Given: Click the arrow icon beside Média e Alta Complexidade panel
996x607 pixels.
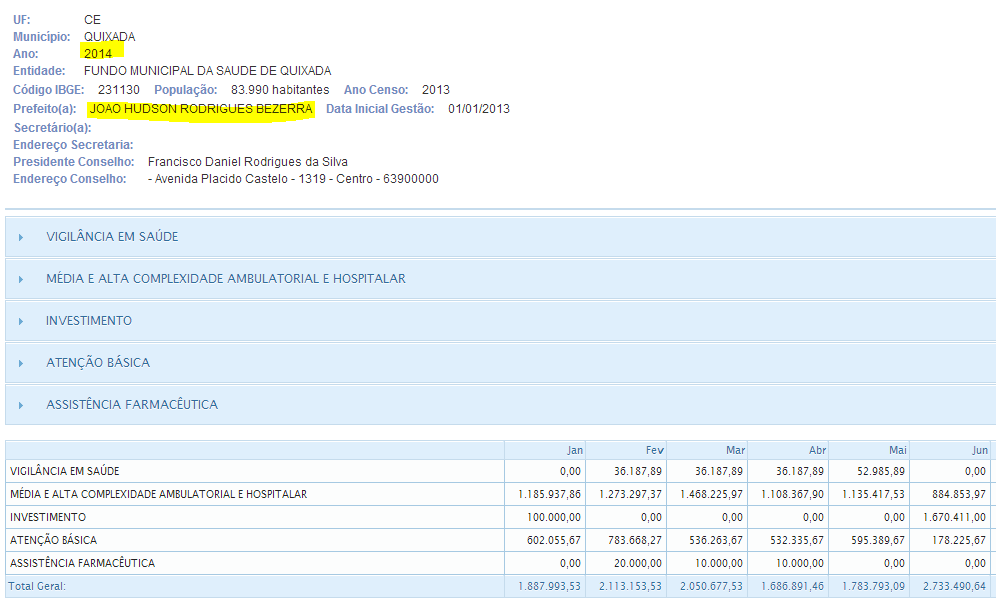Looking at the screenshot, I should pyautogui.click(x=20, y=279).
